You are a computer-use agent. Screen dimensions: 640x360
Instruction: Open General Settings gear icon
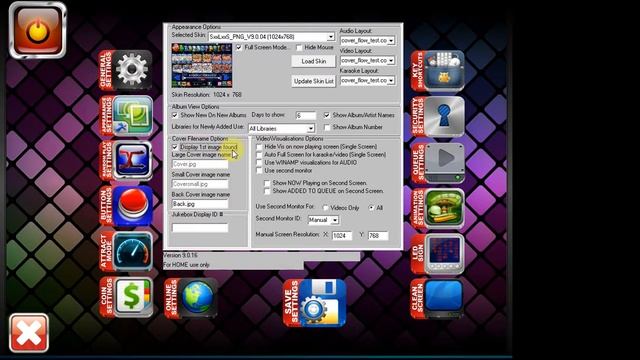(126, 70)
